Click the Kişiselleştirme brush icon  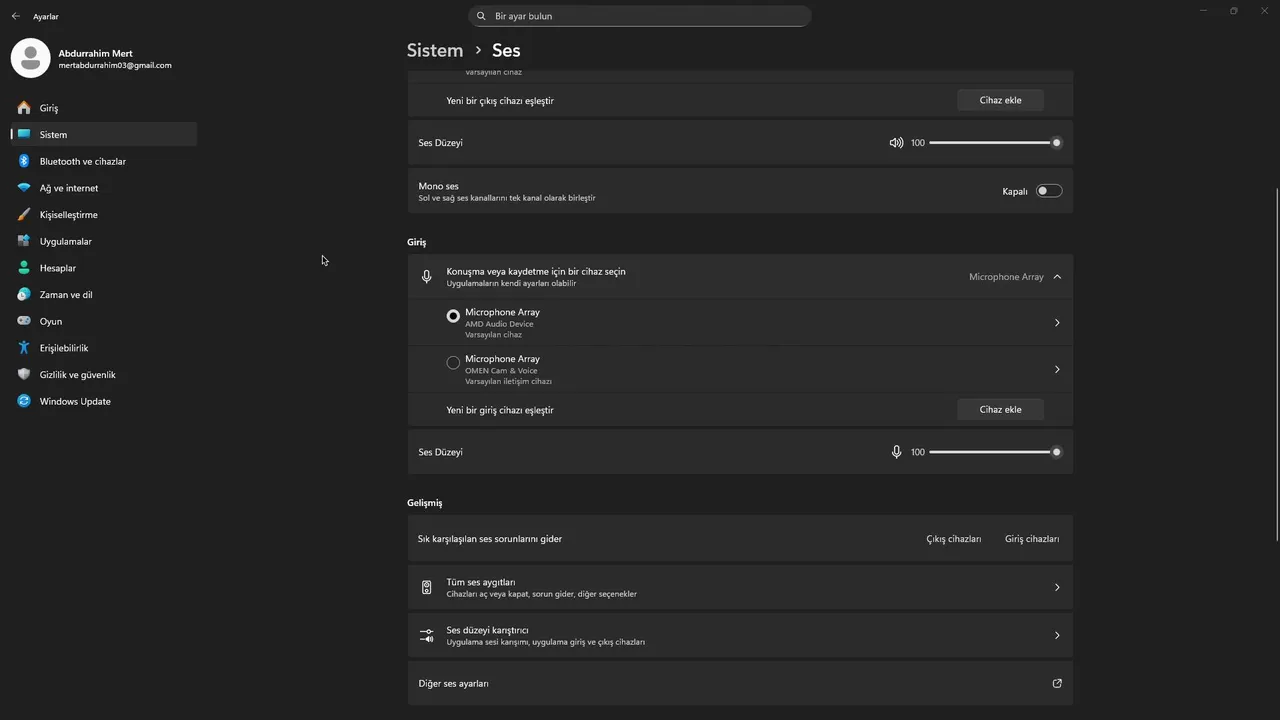click(24, 215)
